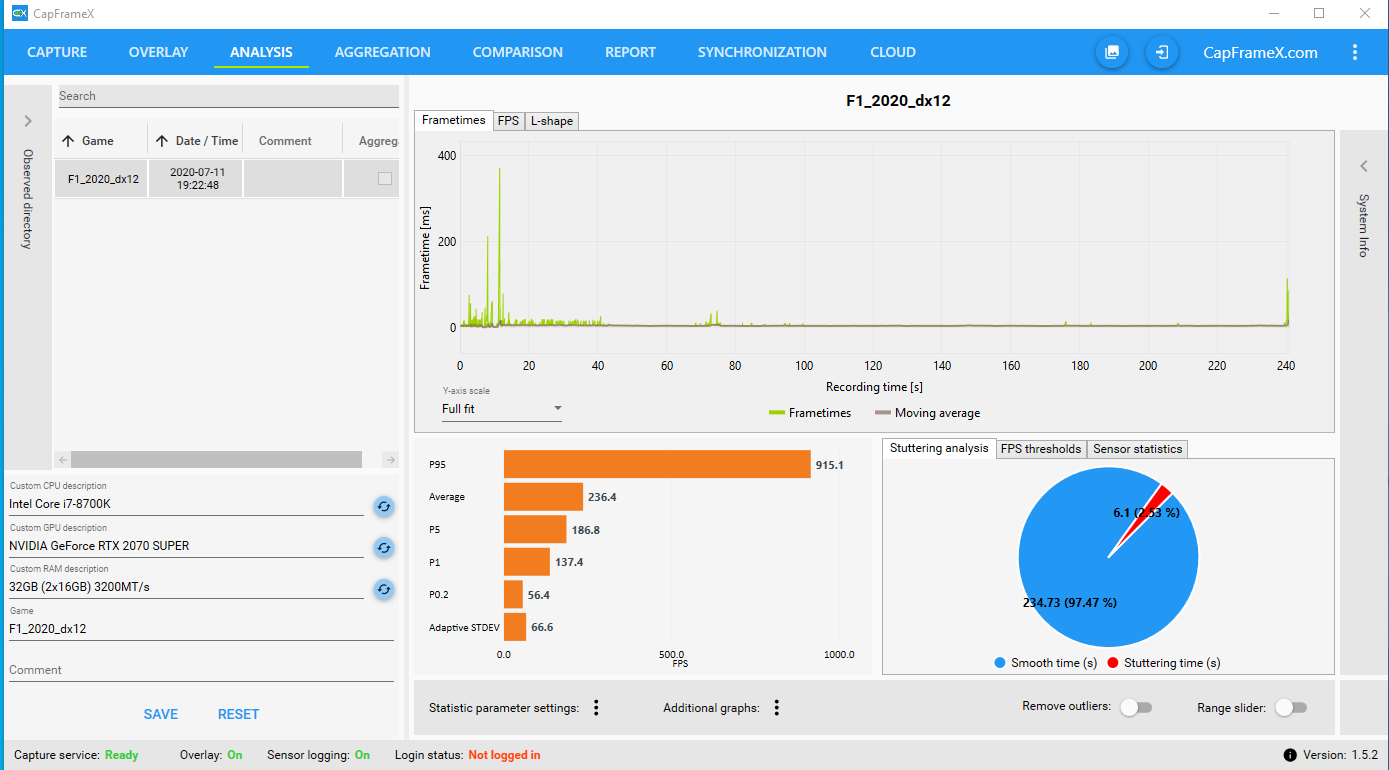Go to the COMPARISON tab
Screen dimensions: 1389x770
[x=517, y=52]
